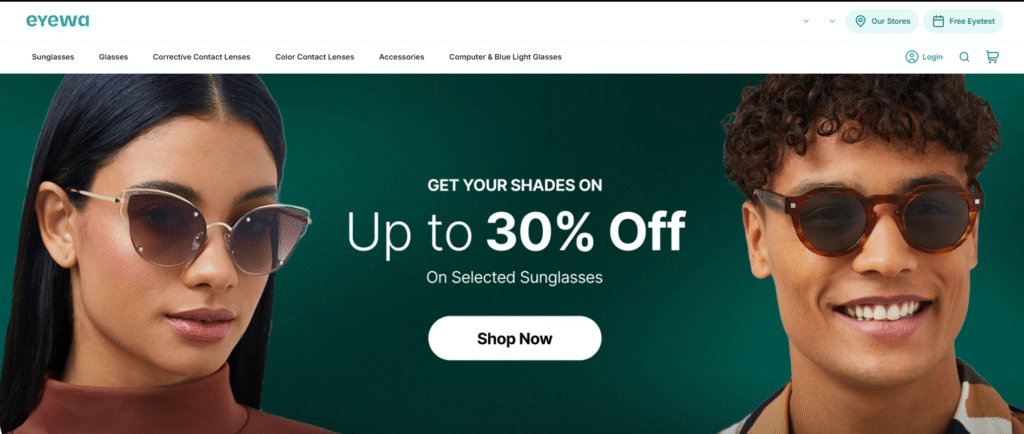Click the Shop Now button
Image resolution: width=1024 pixels, height=434 pixels.
point(515,338)
